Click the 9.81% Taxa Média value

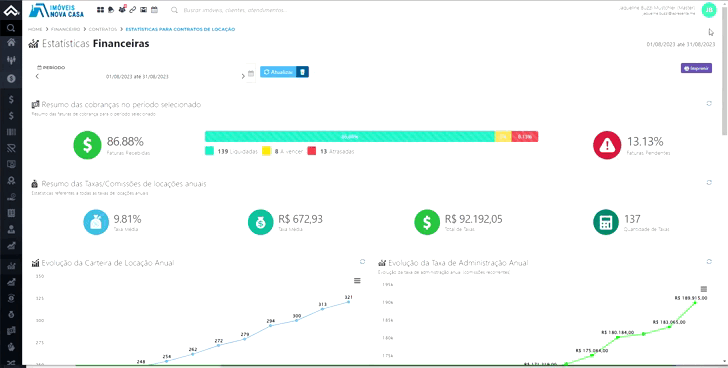127,219
